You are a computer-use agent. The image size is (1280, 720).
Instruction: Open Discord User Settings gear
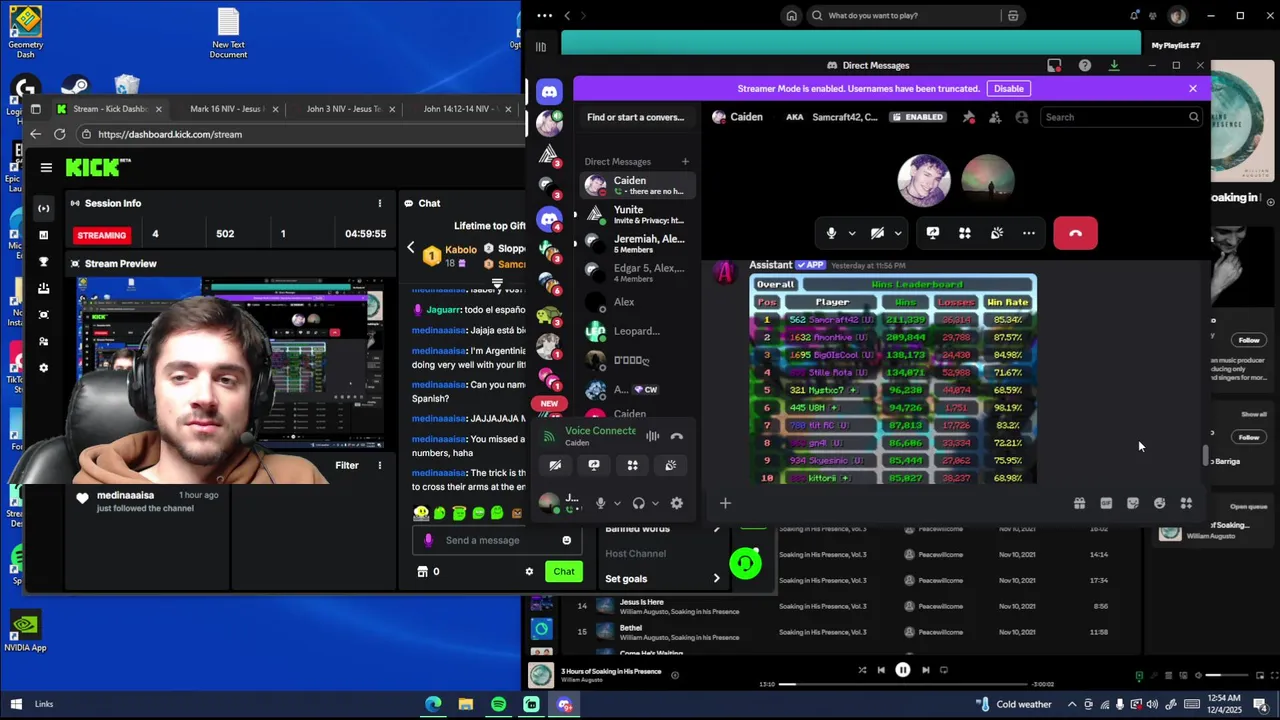coord(677,503)
